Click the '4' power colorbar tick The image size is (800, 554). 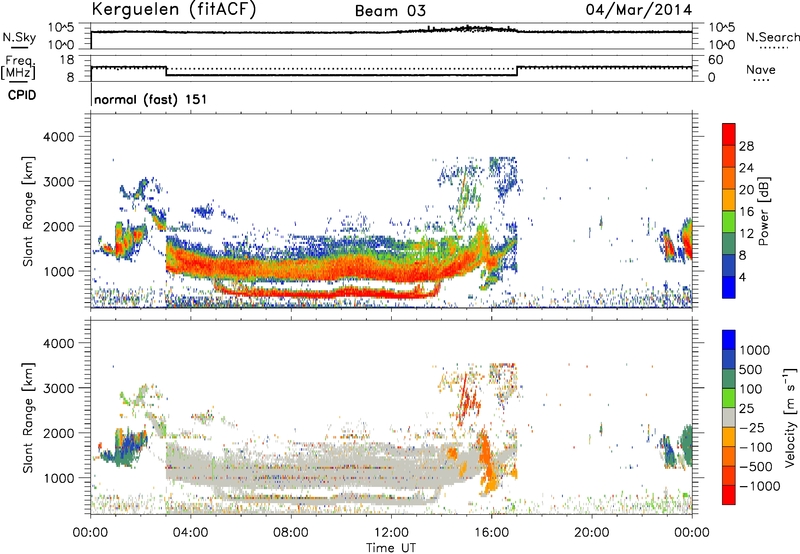point(743,277)
